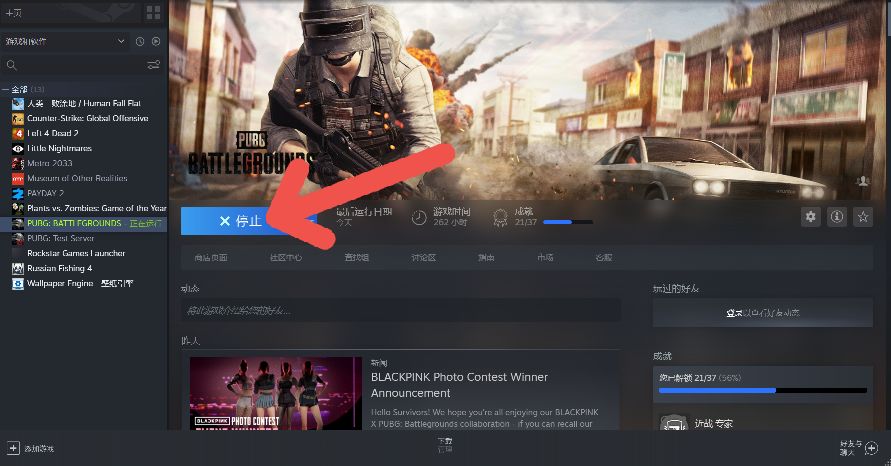Switch library to grid view icon
This screenshot has width=891, height=466.
tap(153, 13)
